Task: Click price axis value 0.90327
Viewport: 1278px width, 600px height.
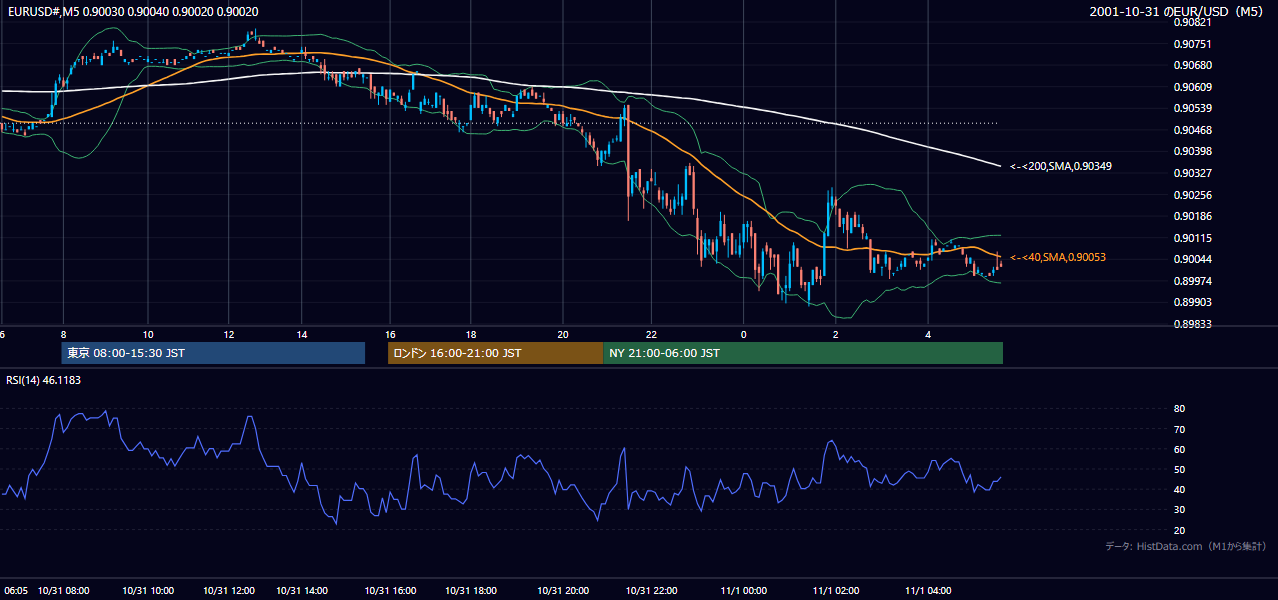Action: 1193,173
